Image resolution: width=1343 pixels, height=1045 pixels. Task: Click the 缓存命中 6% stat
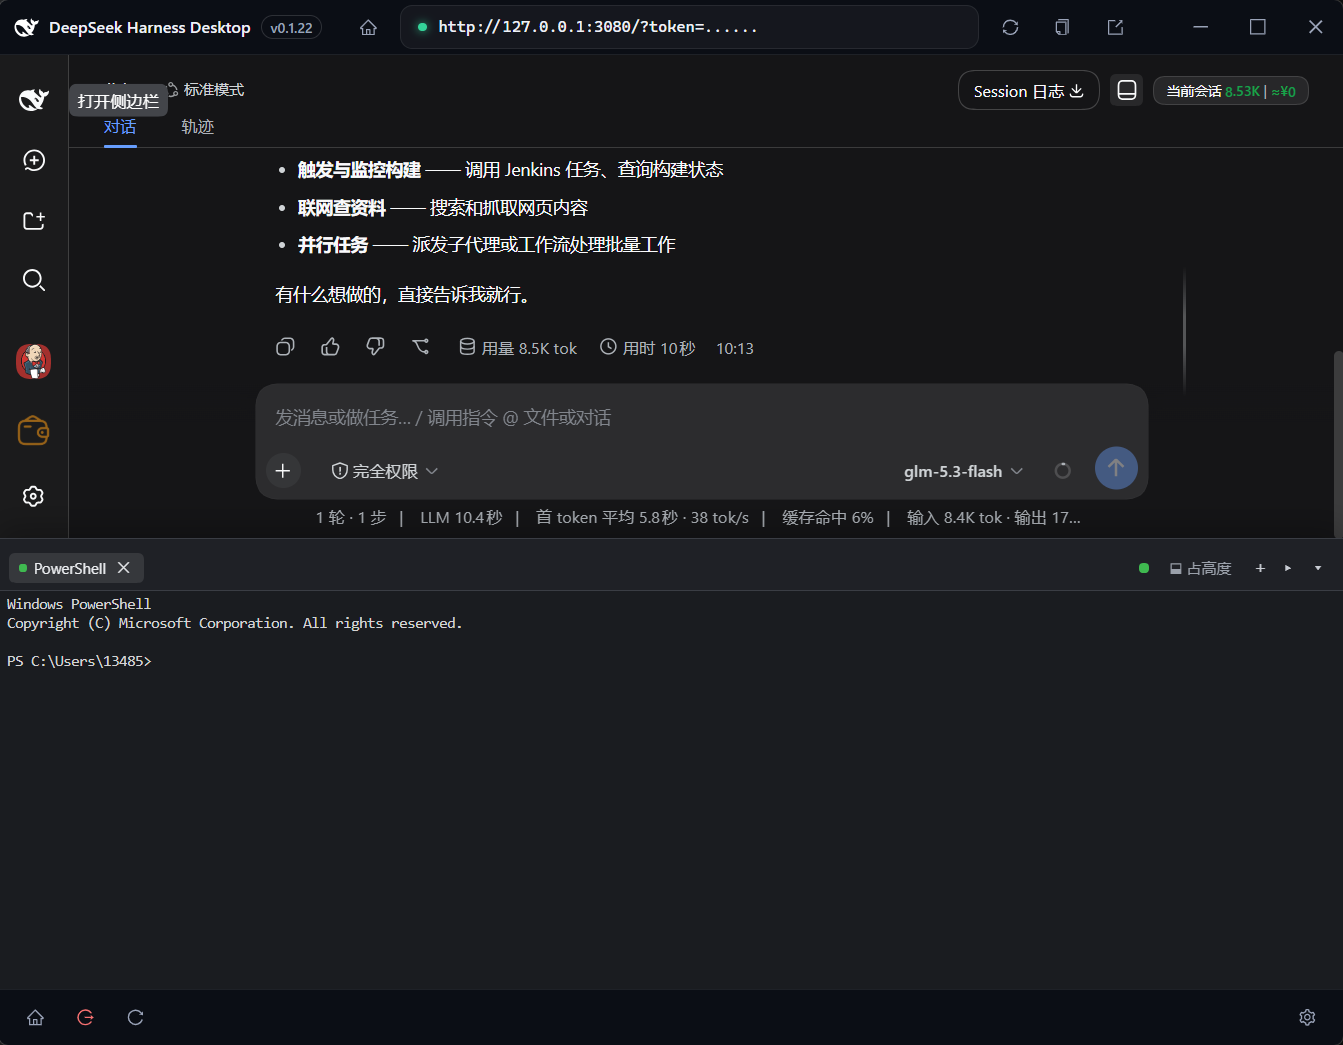[828, 517]
